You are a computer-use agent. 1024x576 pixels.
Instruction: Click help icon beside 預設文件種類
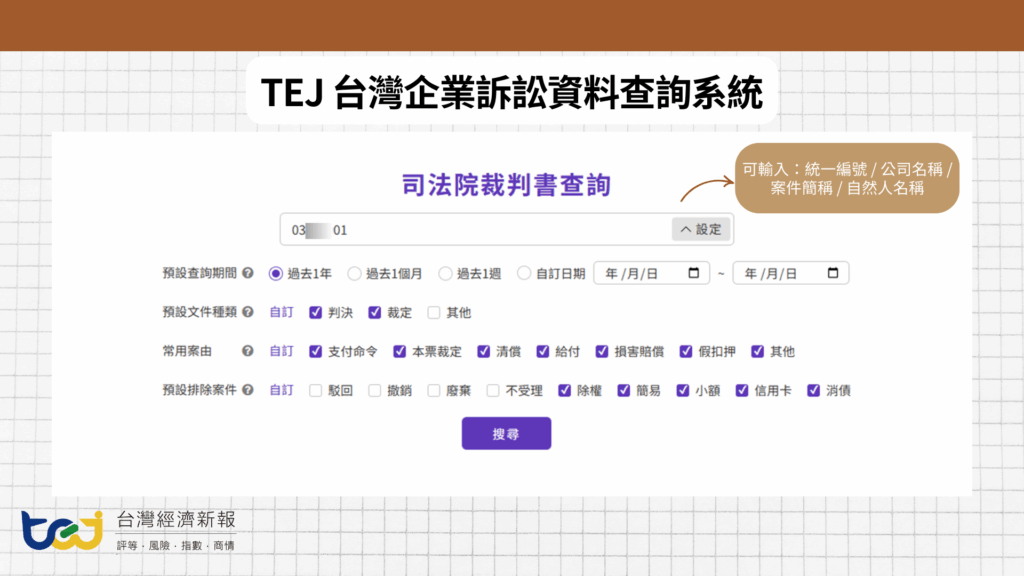tap(247, 312)
